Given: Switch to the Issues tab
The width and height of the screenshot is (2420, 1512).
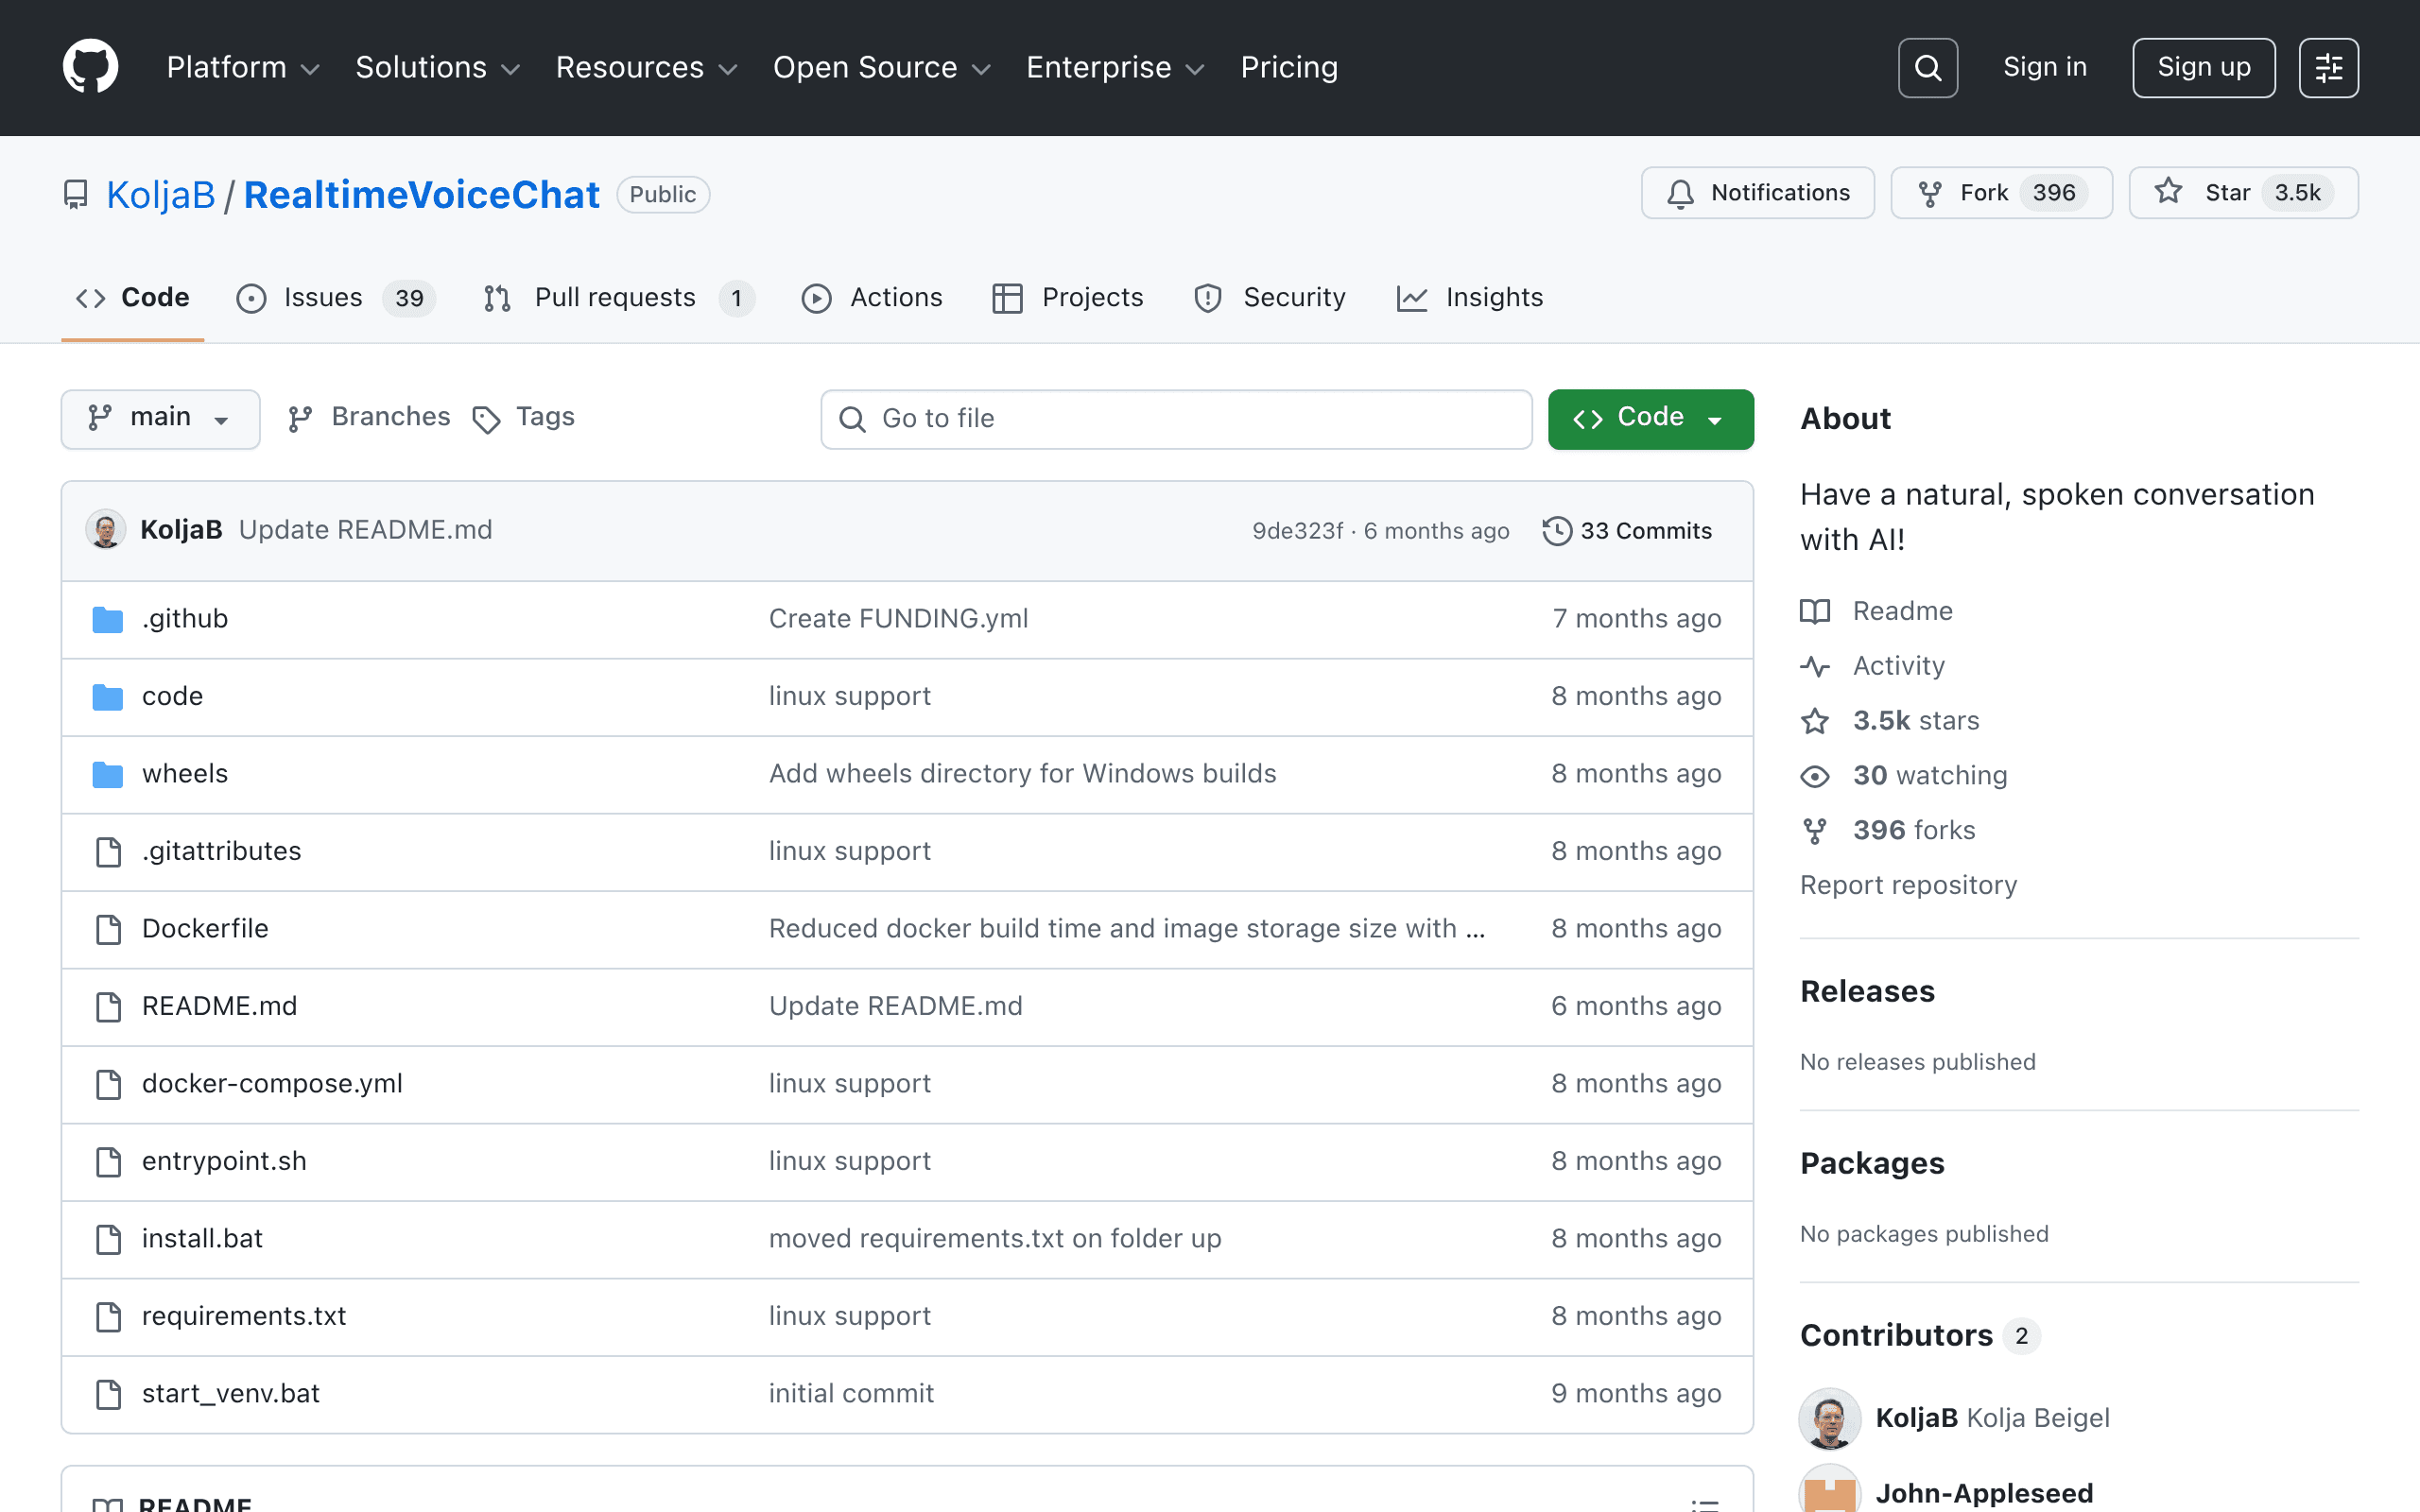Looking at the screenshot, I should 335,298.
